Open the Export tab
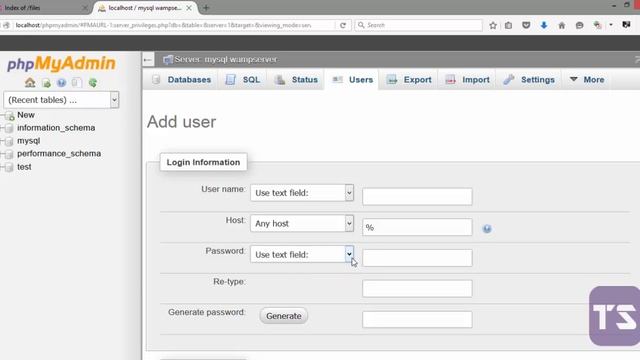 pos(409,80)
